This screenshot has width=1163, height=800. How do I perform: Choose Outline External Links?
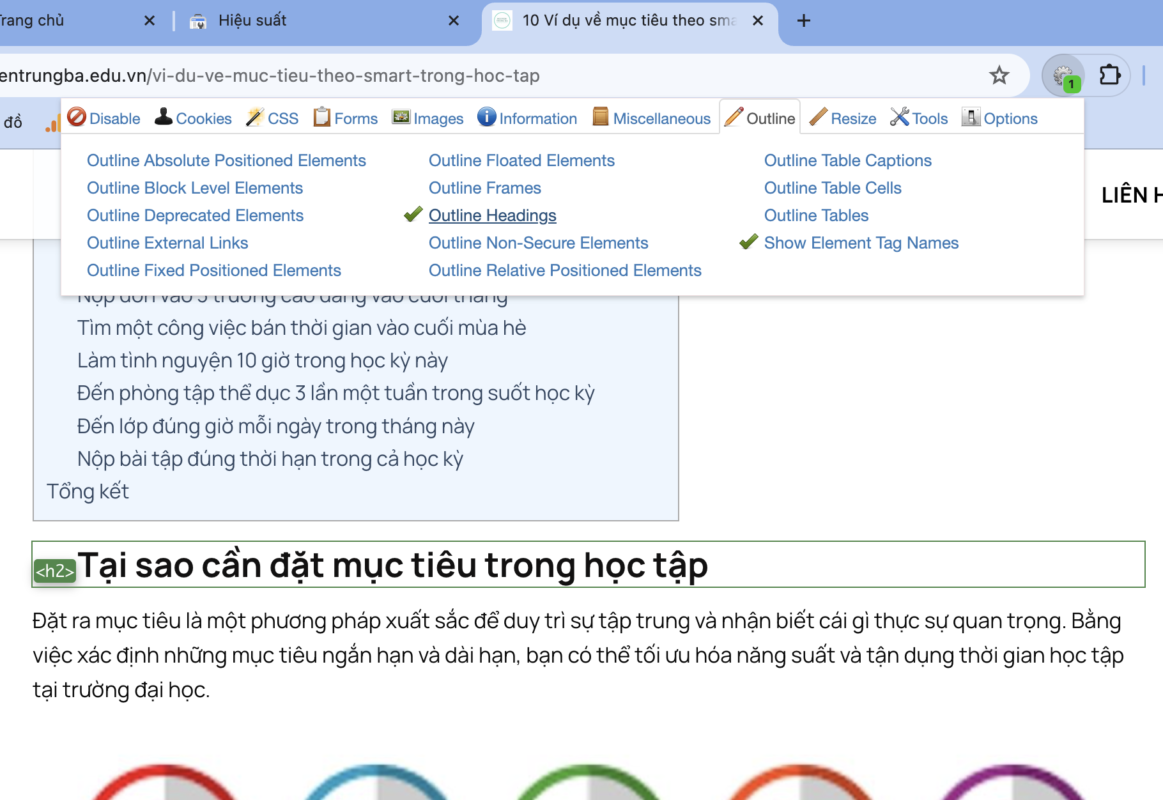click(x=168, y=242)
